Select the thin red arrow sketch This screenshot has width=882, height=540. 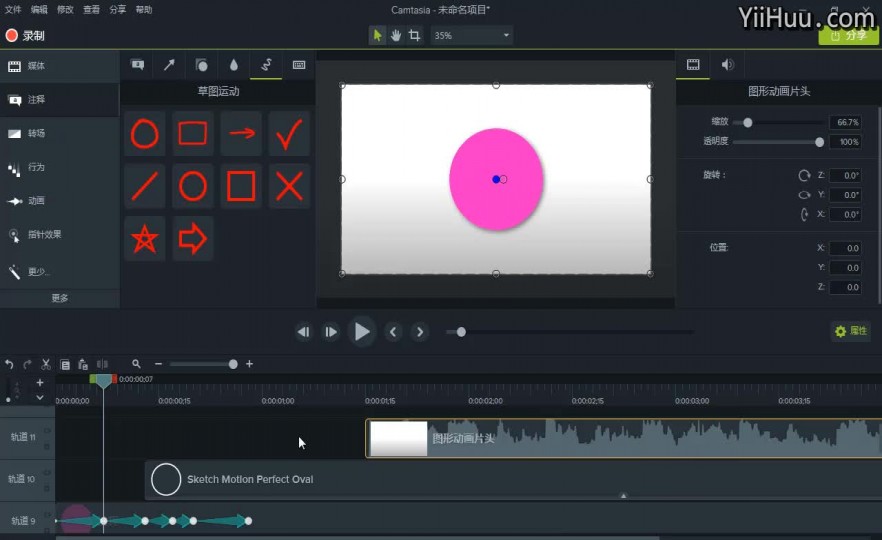pos(241,133)
